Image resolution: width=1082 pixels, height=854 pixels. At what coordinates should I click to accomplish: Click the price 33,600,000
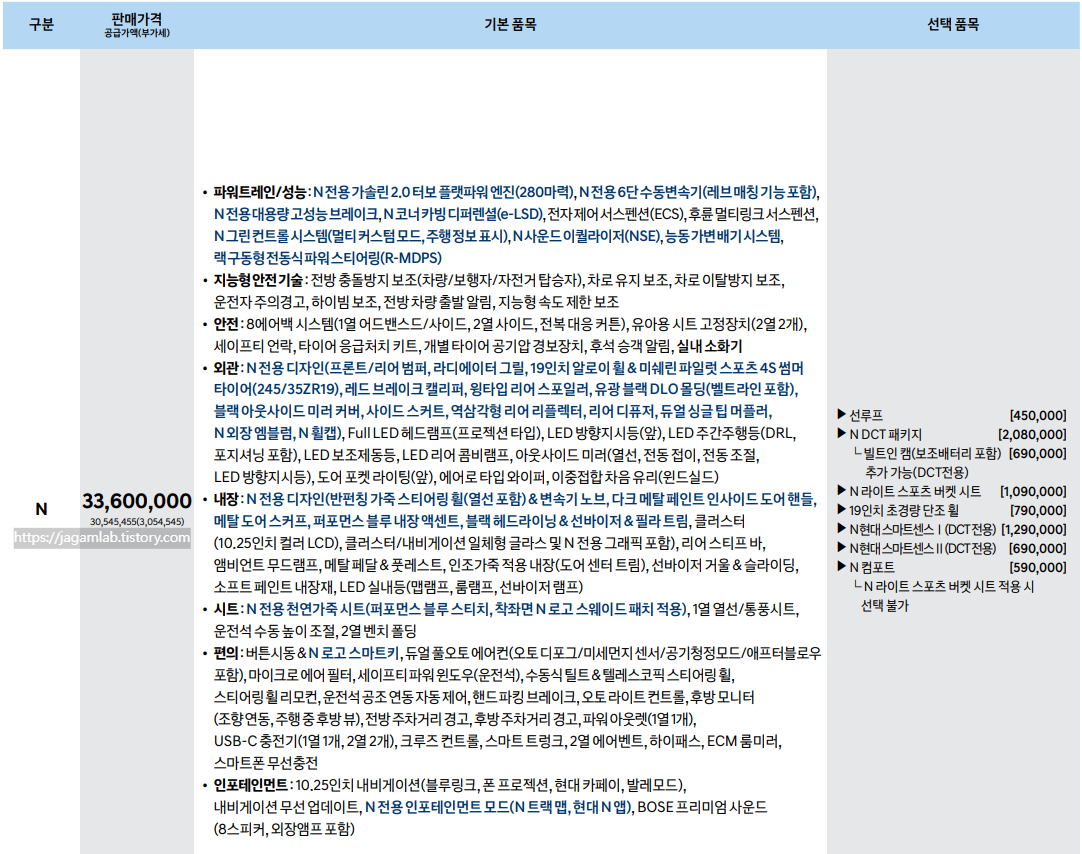137,501
